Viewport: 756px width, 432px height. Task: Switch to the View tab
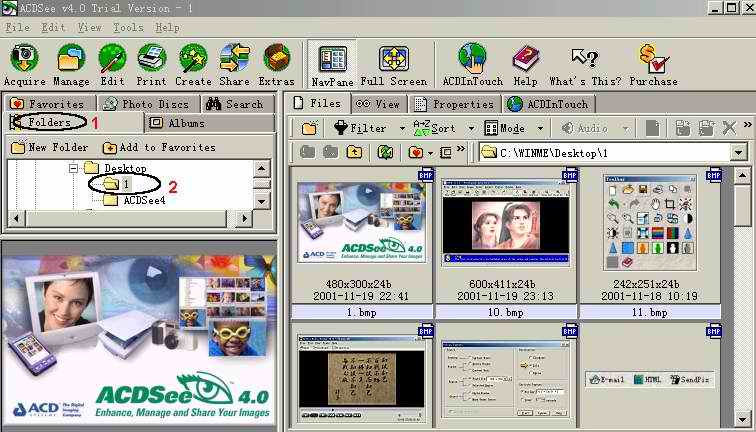379,104
